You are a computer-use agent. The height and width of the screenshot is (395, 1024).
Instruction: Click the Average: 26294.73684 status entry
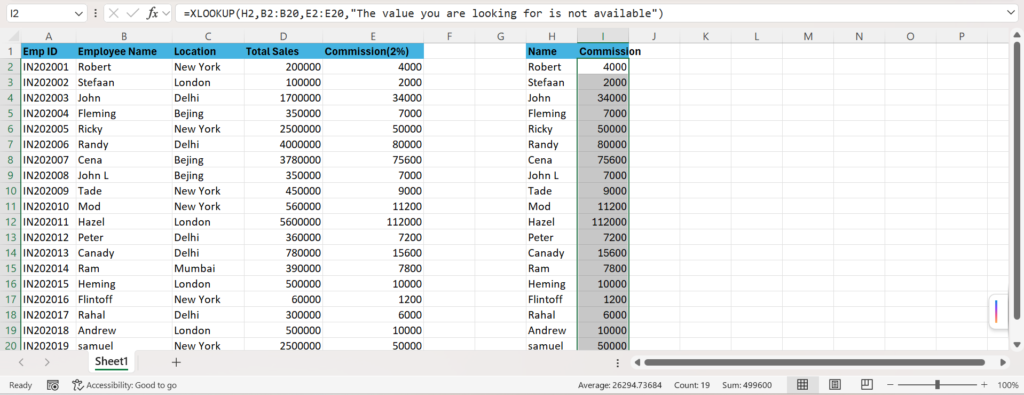[620, 385]
